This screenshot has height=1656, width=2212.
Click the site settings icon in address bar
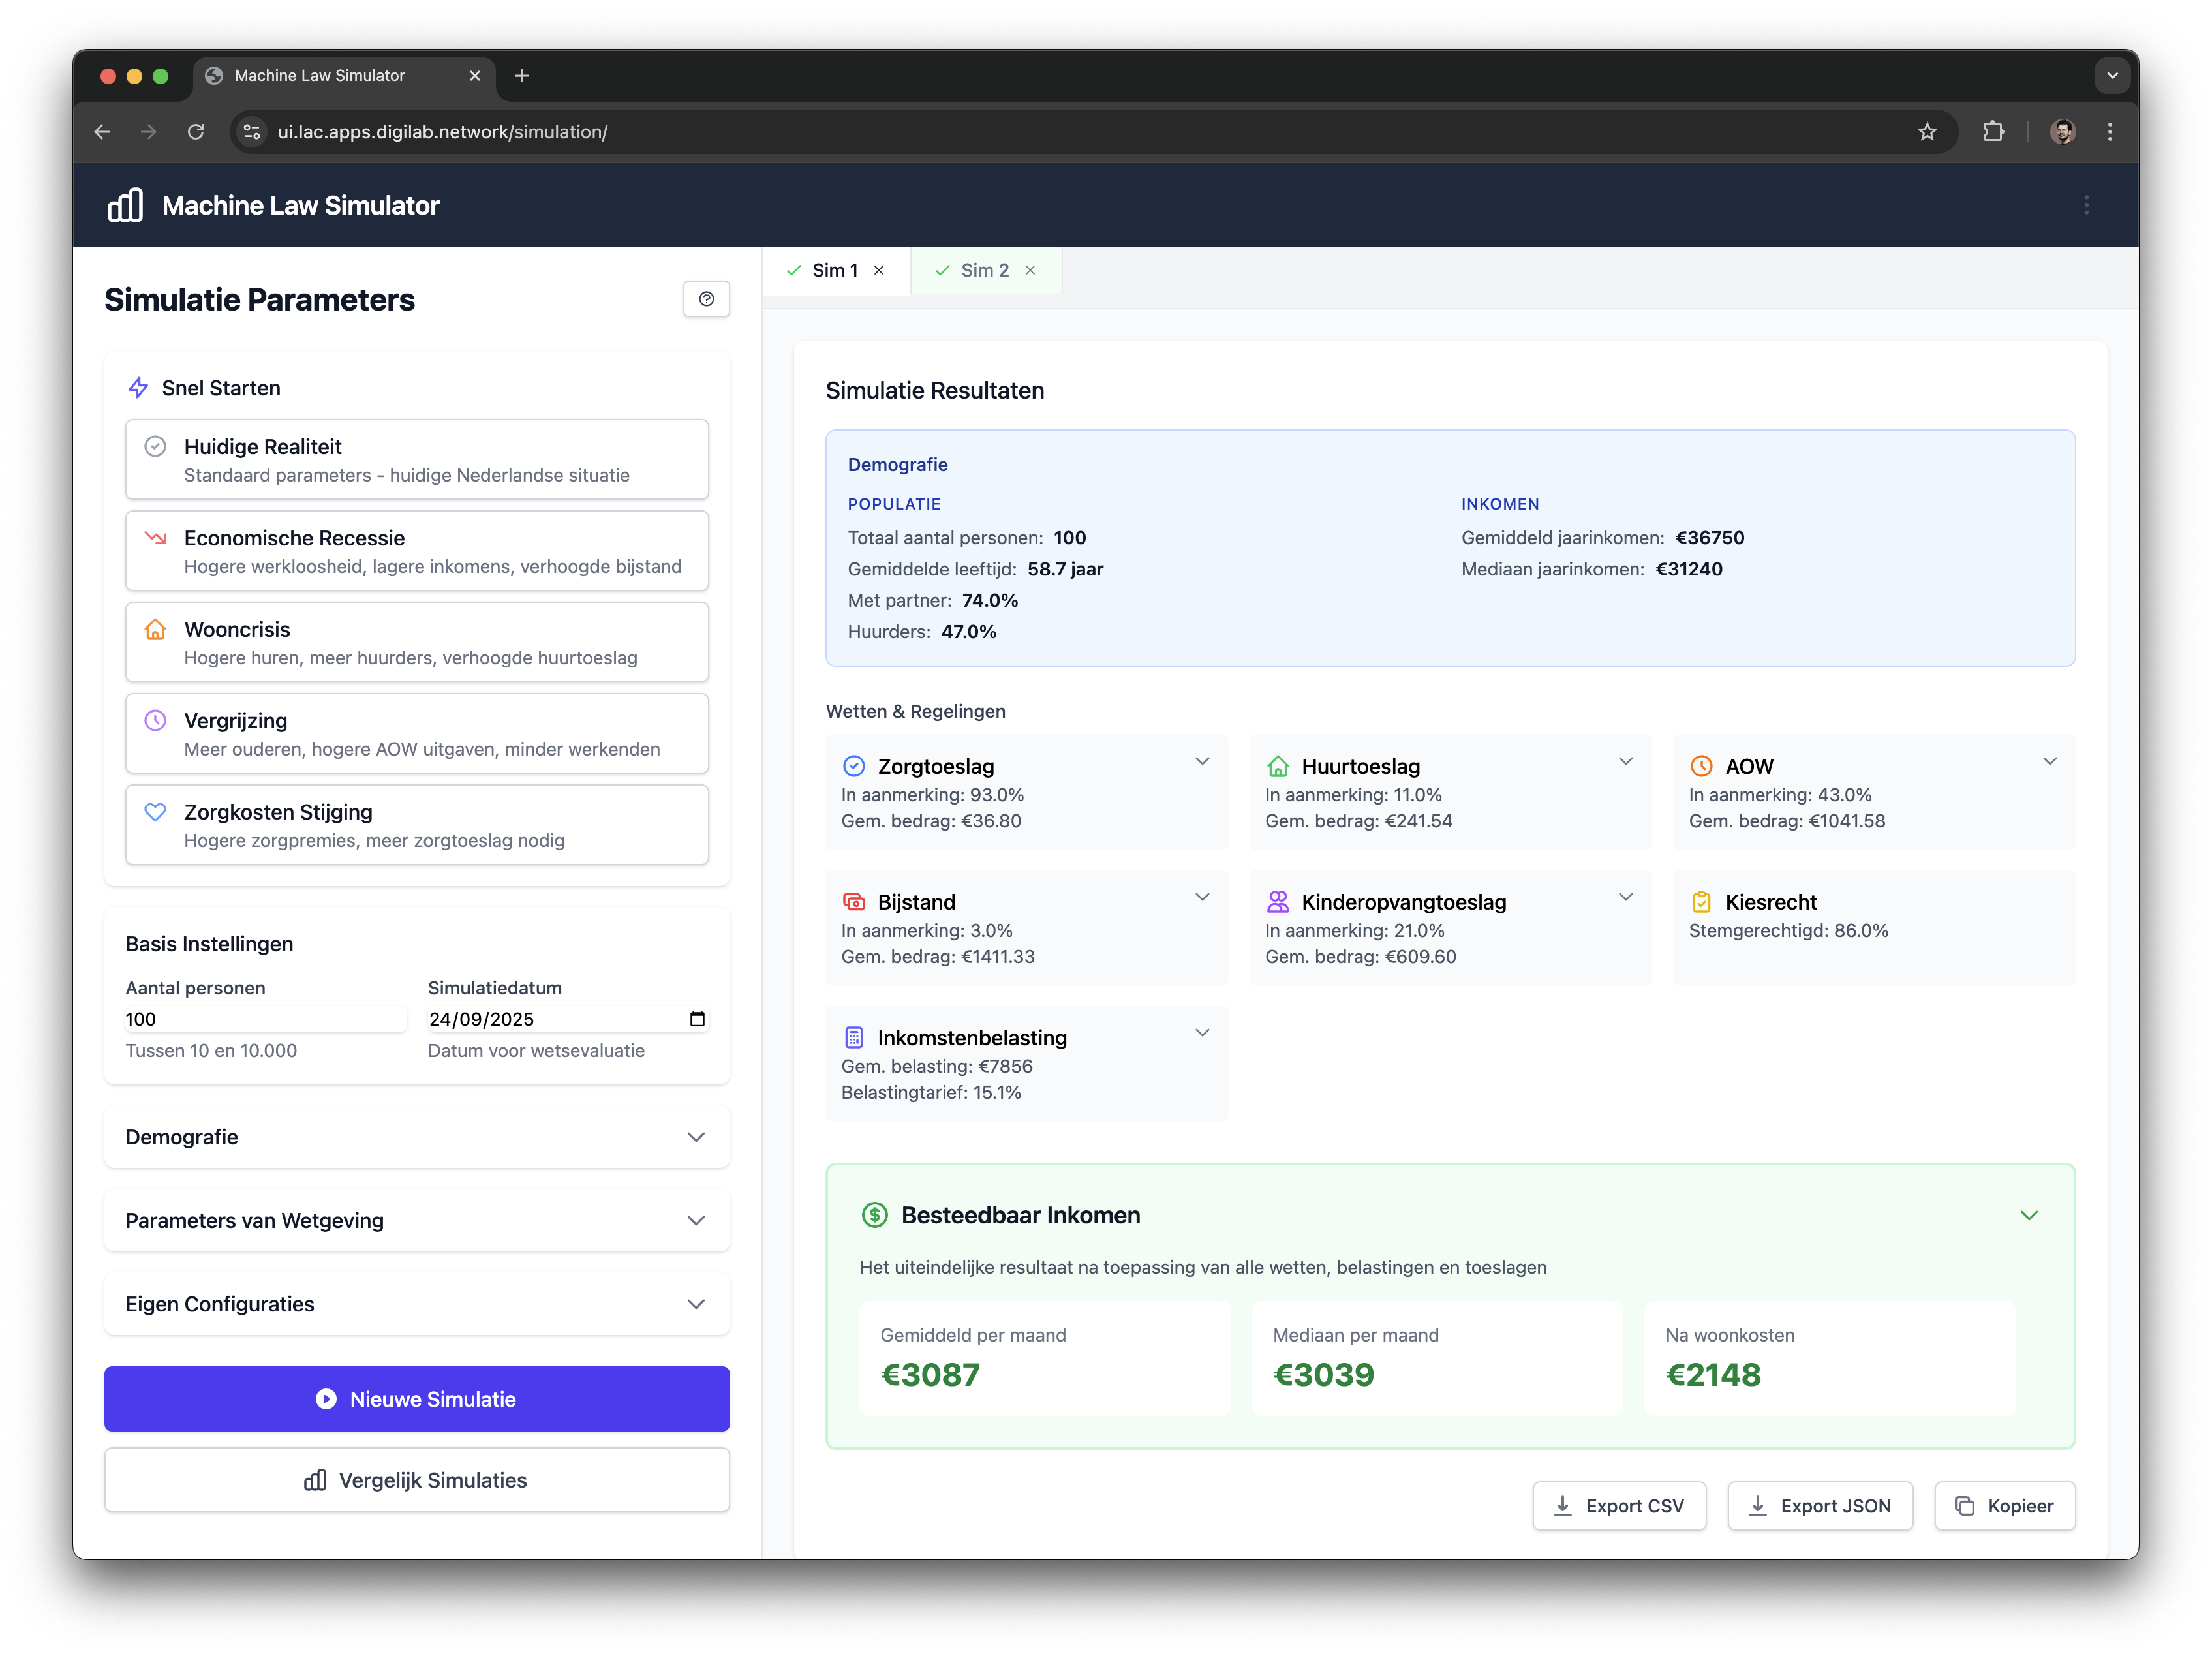(x=252, y=132)
